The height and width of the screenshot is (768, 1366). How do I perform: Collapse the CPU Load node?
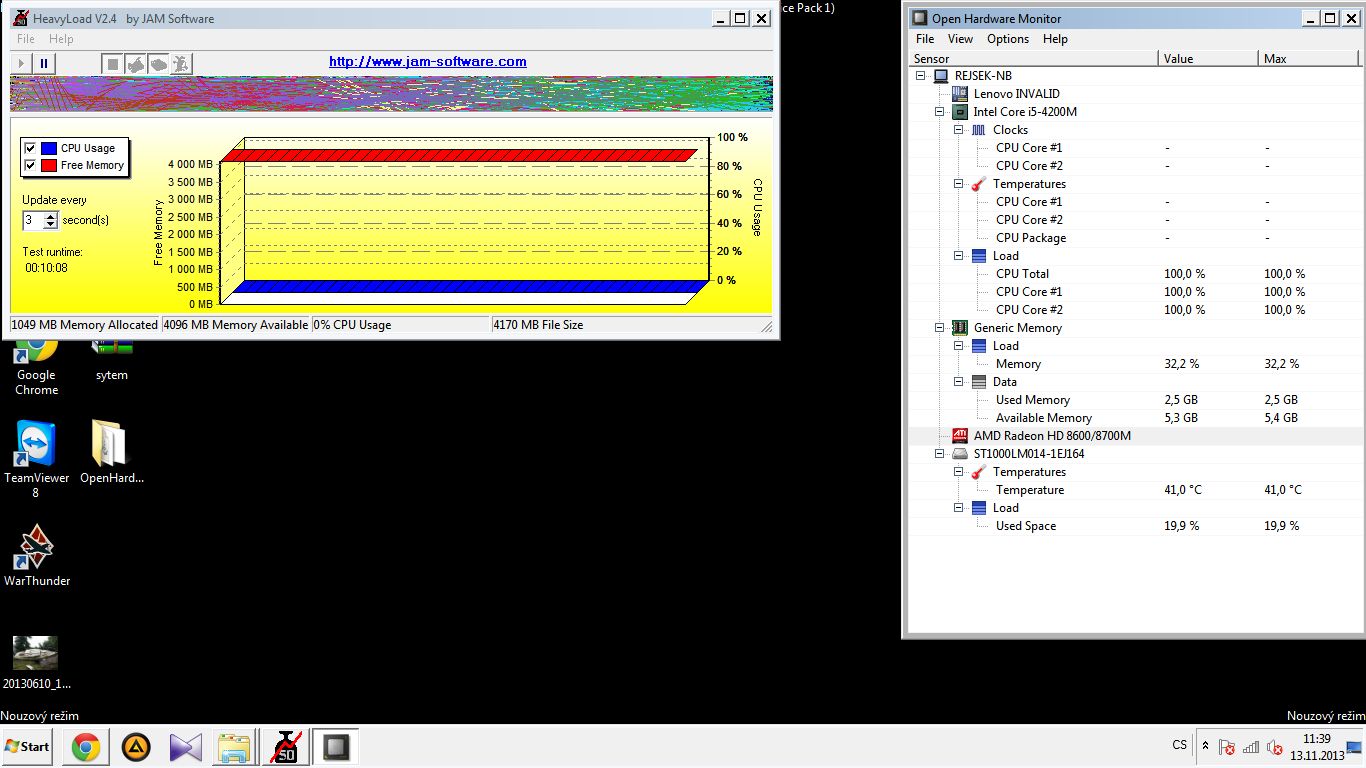click(x=959, y=256)
